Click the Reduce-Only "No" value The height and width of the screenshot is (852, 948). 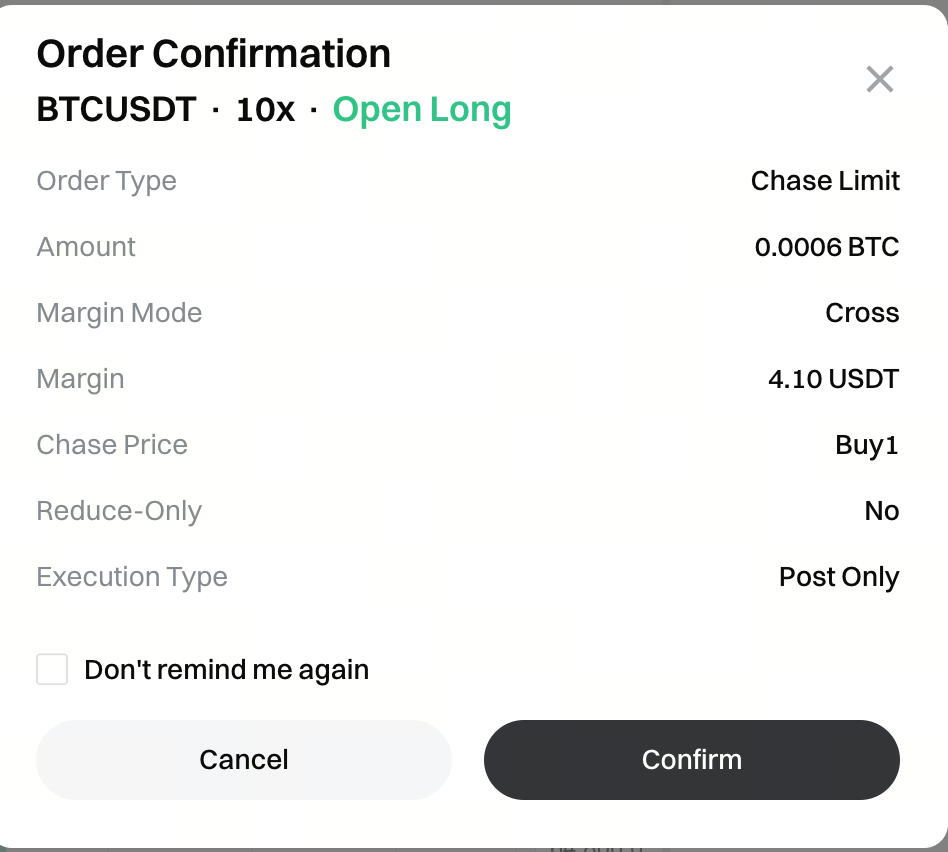tap(881, 511)
